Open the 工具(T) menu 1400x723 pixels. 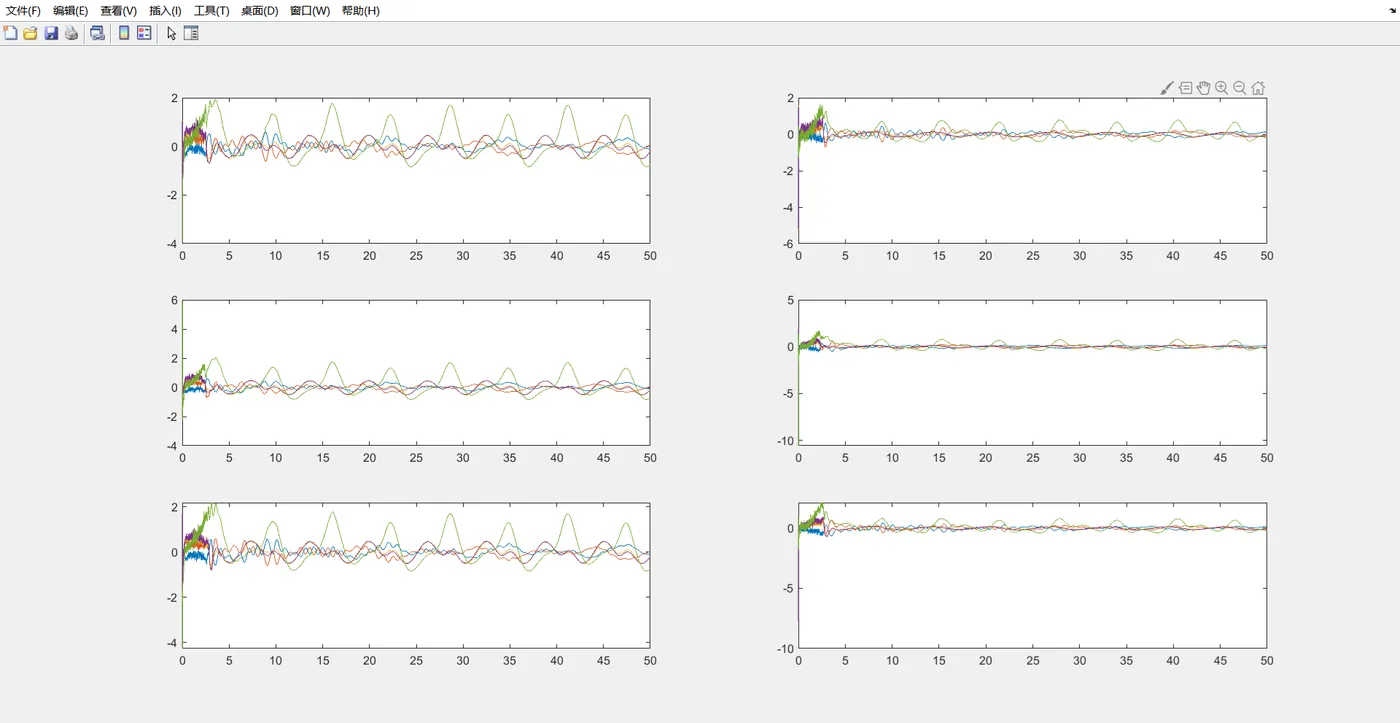pyautogui.click(x=211, y=11)
